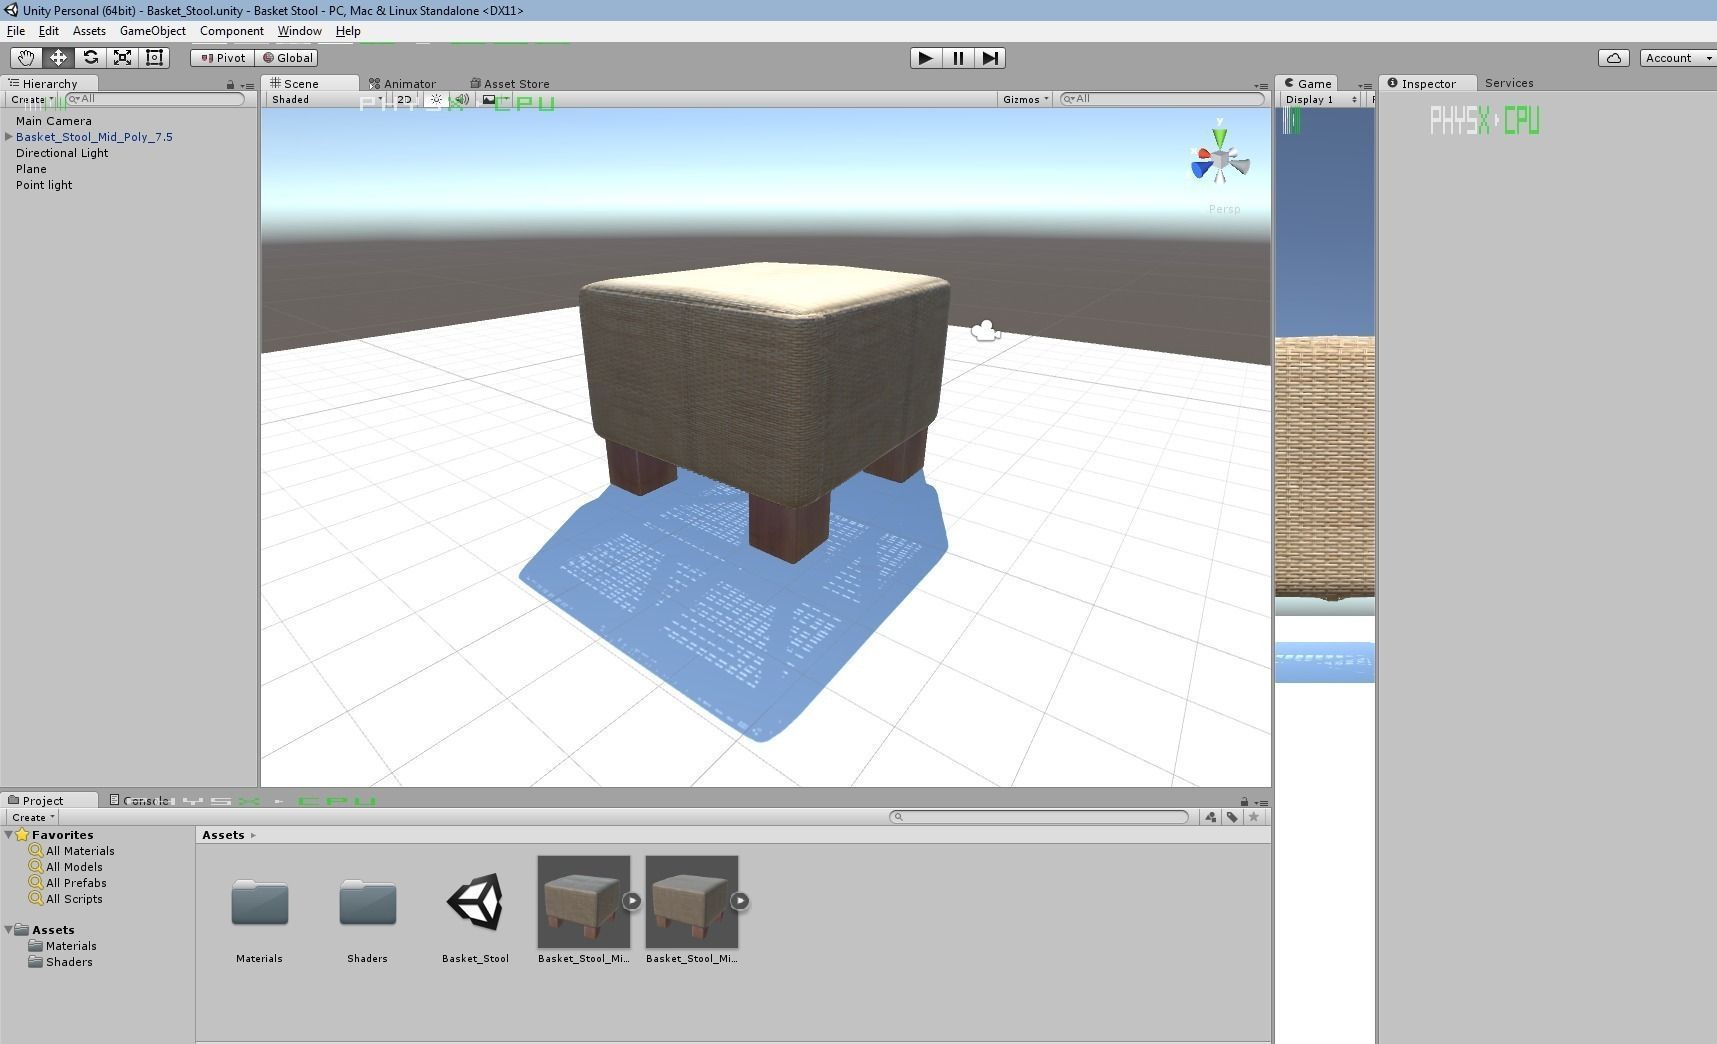Viewport: 1717px width, 1044px height.
Task: Open the Component menu
Action: click(232, 31)
